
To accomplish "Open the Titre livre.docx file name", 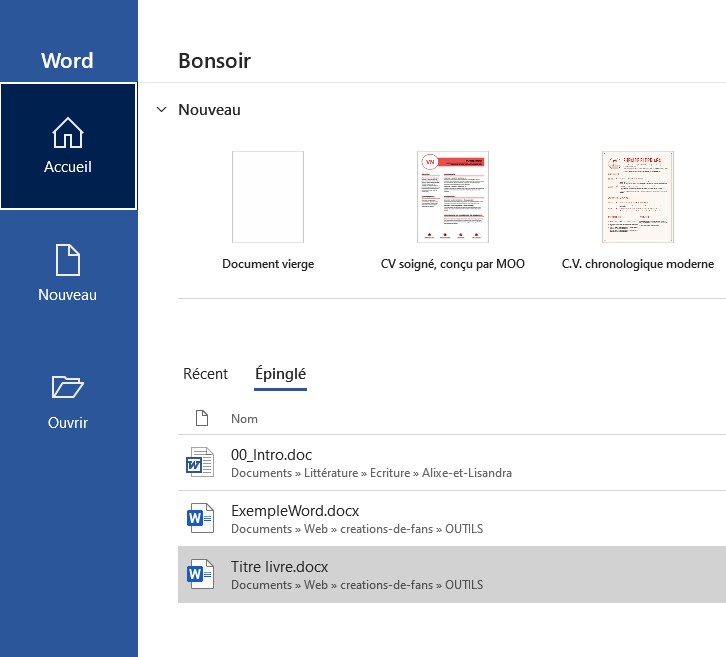I will click(x=279, y=567).
